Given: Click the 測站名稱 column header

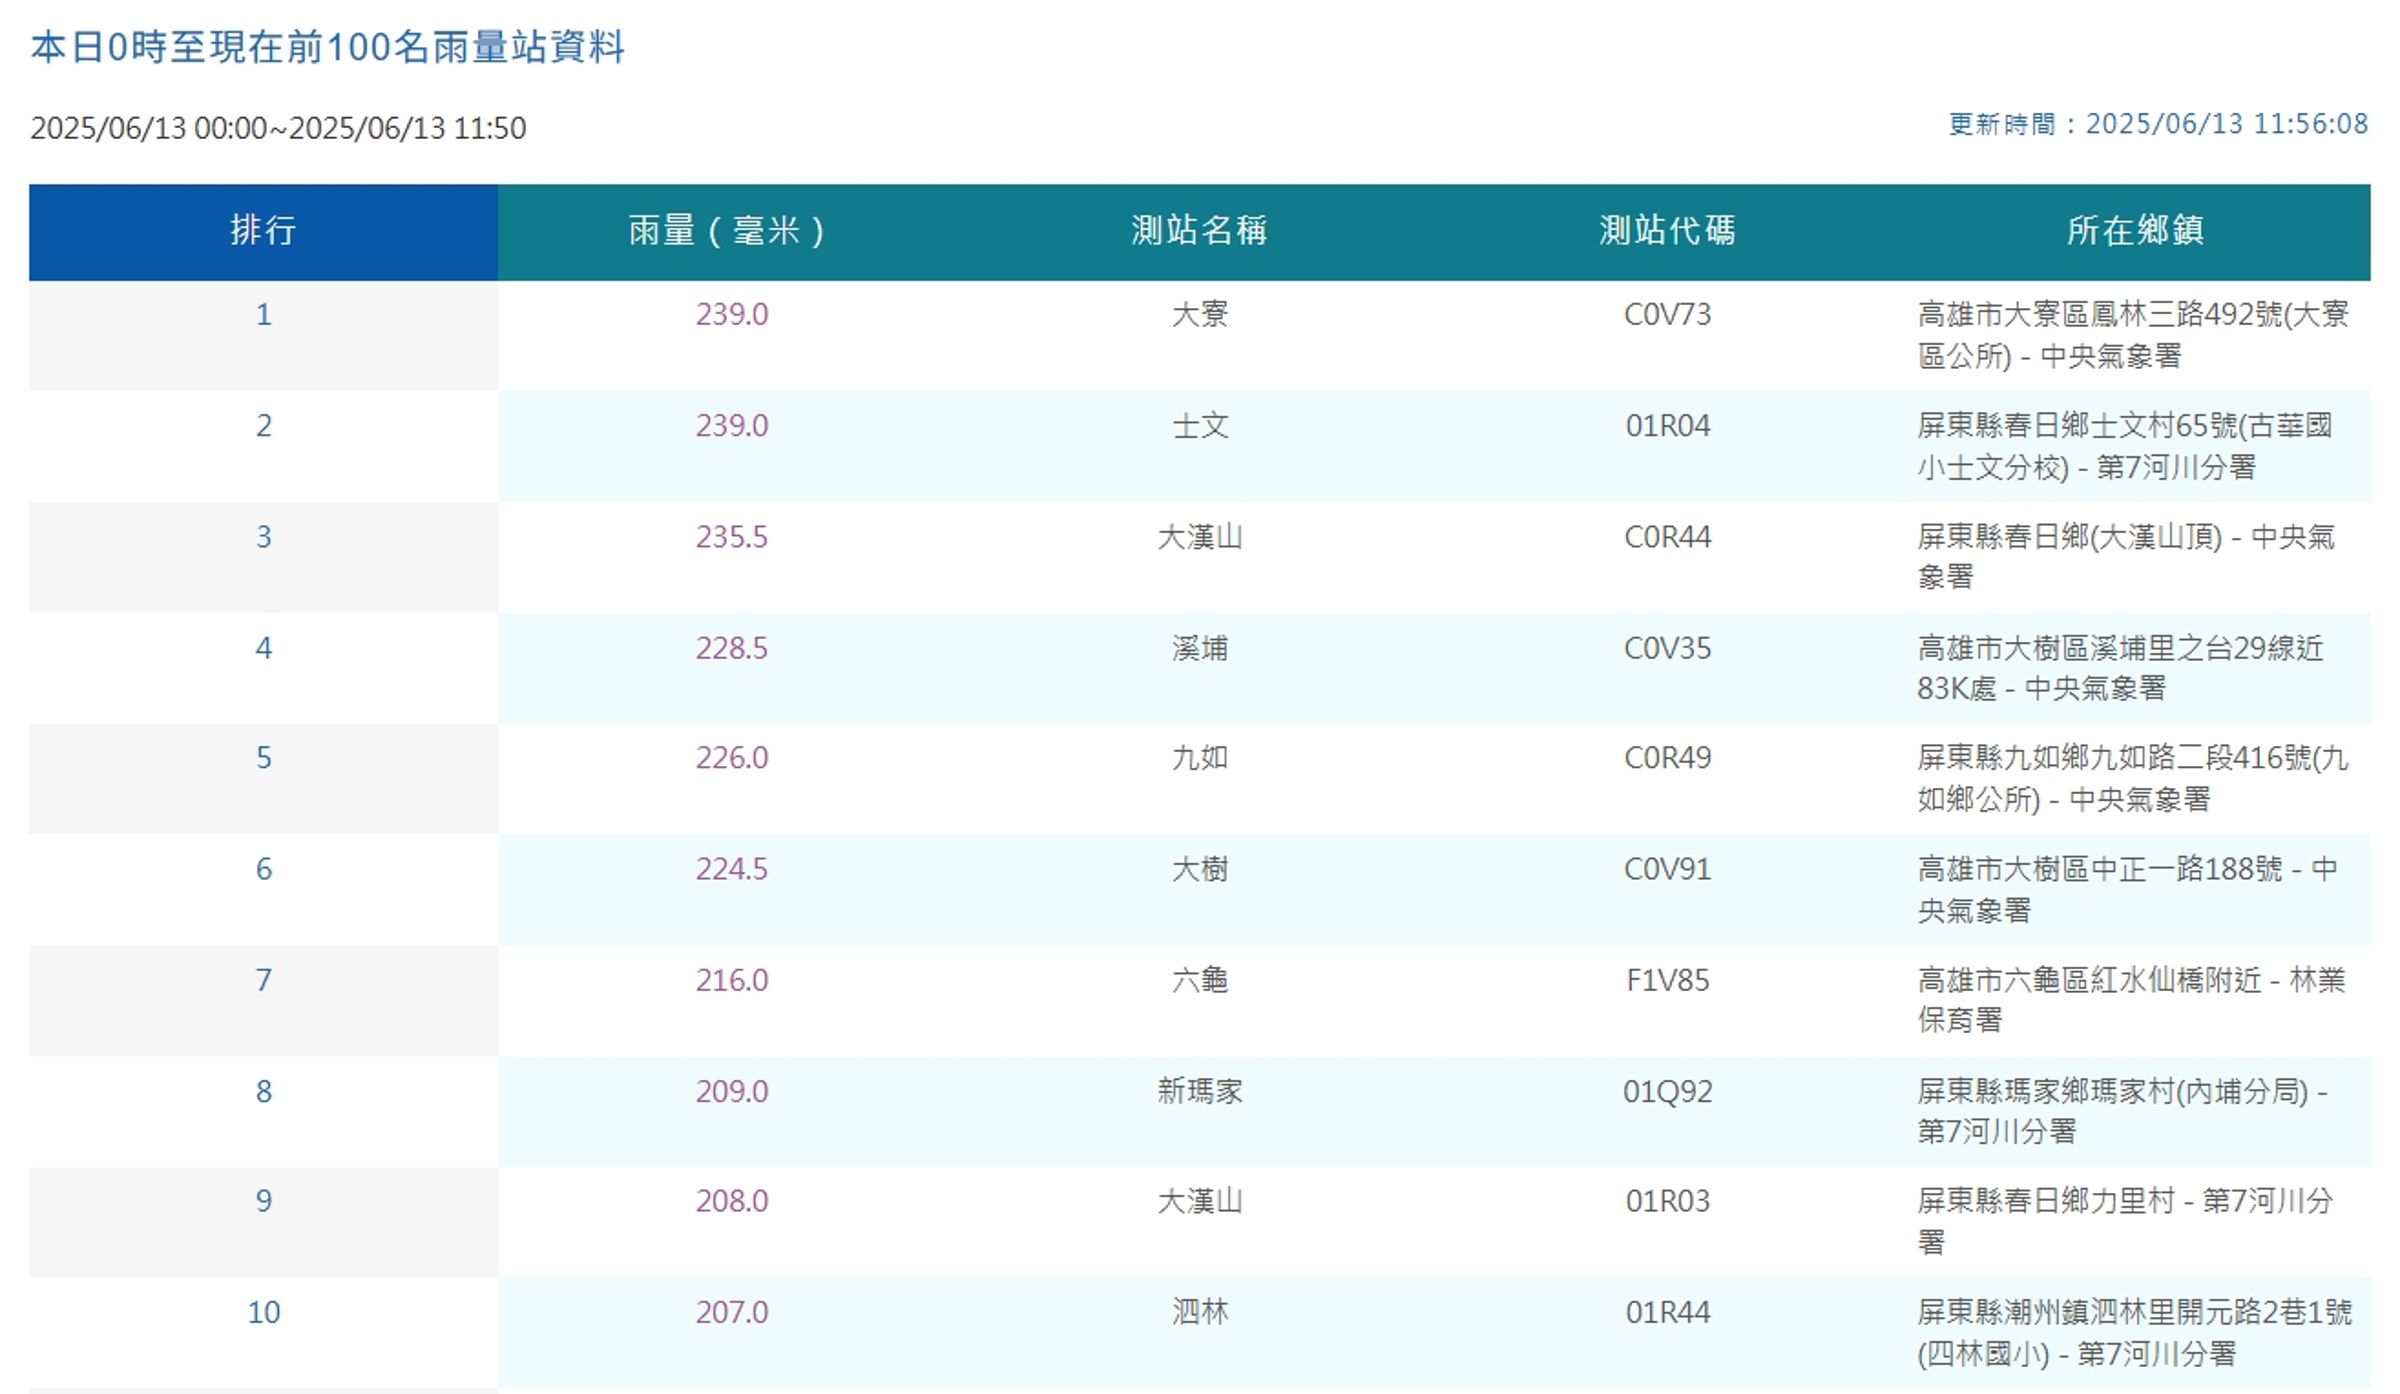Looking at the screenshot, I should (1200, 231).
